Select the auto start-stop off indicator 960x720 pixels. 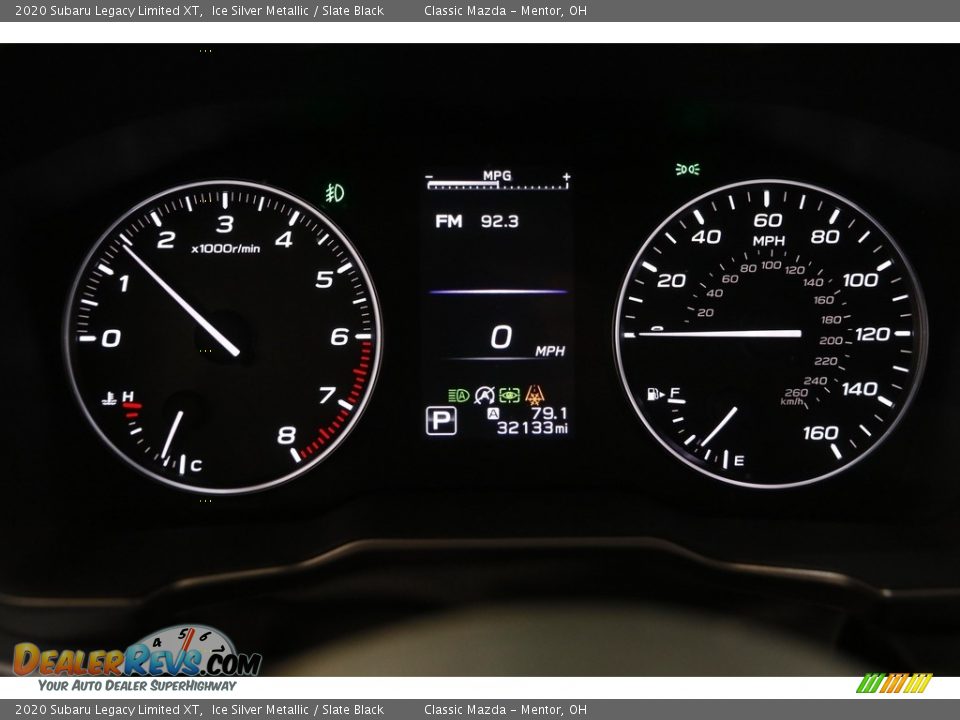485,396
